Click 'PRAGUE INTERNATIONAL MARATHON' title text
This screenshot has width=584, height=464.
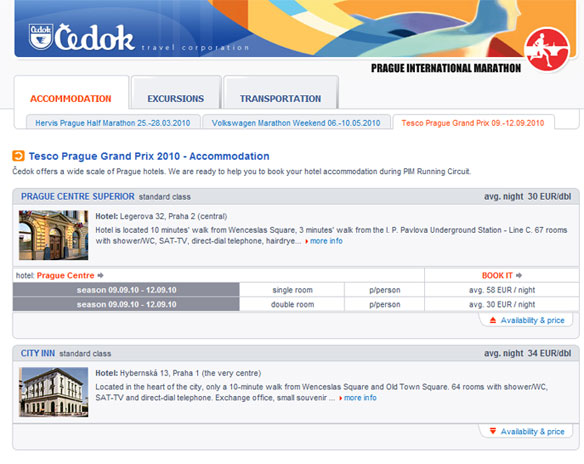pyautogui.click(x=446, y=68)
